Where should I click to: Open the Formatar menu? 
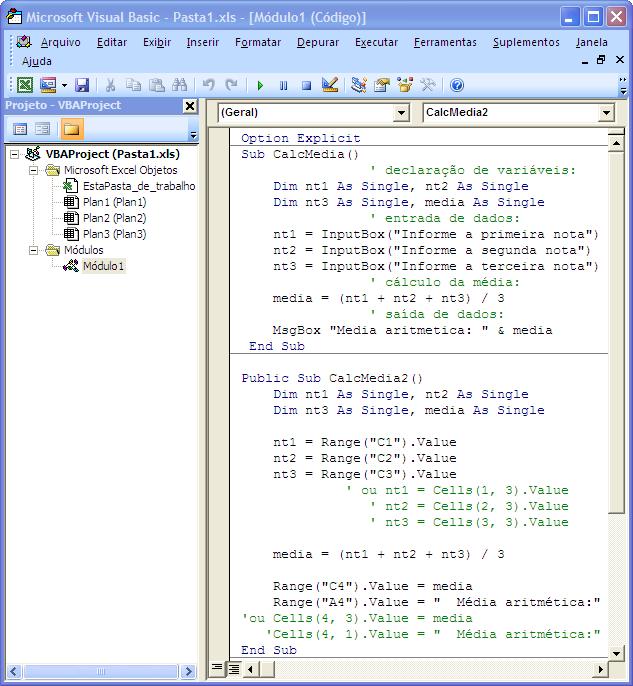tap(258, 42)
